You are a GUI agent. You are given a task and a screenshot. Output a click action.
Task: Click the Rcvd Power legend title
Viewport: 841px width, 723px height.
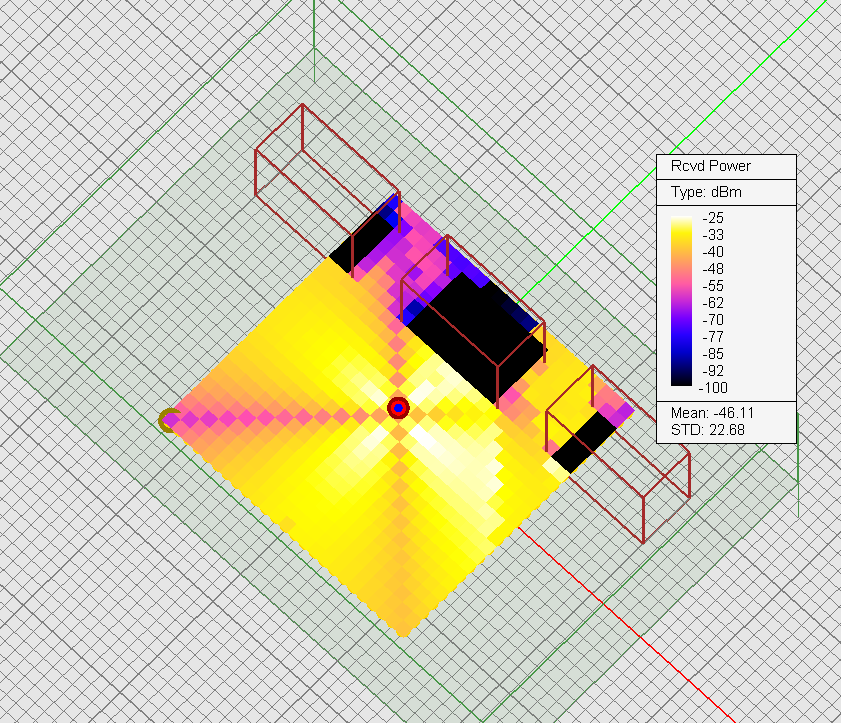[712, 166]
